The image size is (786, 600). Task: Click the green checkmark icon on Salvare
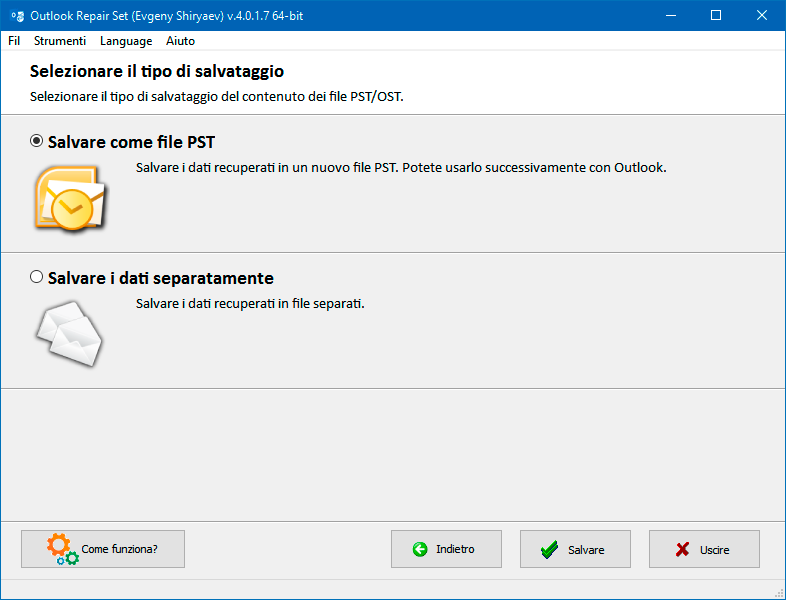(x=549, y=550)
